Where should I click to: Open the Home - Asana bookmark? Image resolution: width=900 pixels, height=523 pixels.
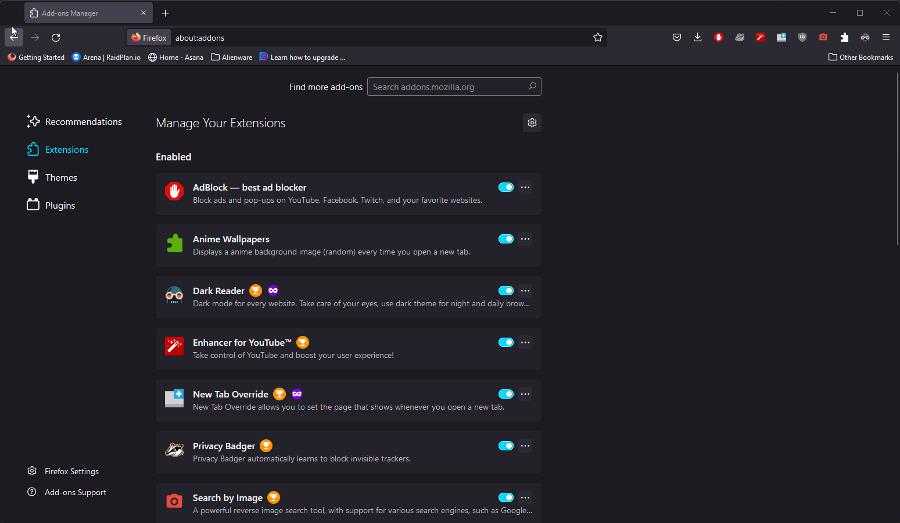point(176,57)
